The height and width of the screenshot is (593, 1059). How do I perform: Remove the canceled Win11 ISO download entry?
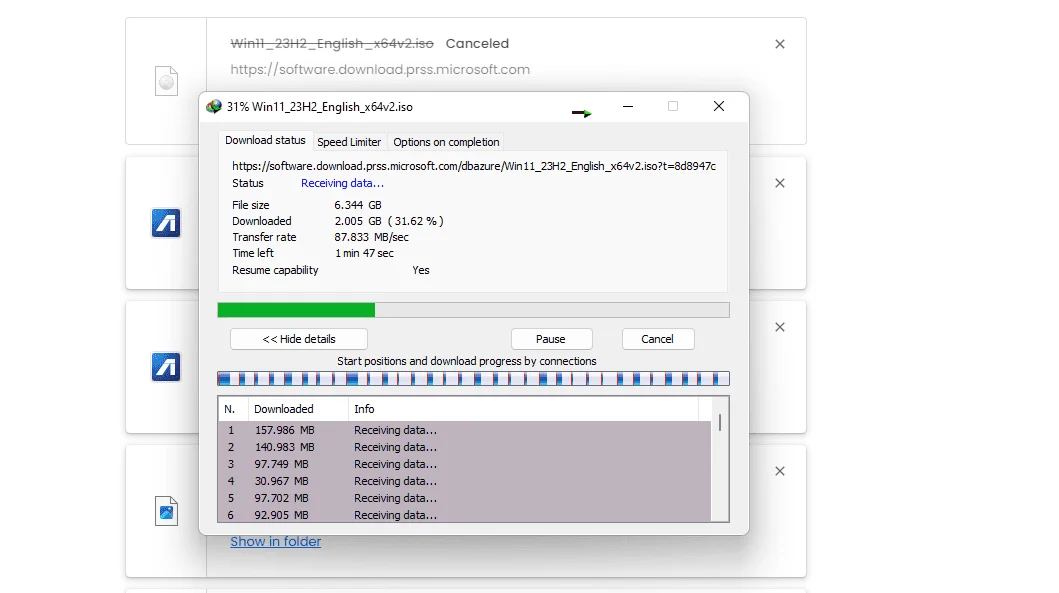[780, 44]
